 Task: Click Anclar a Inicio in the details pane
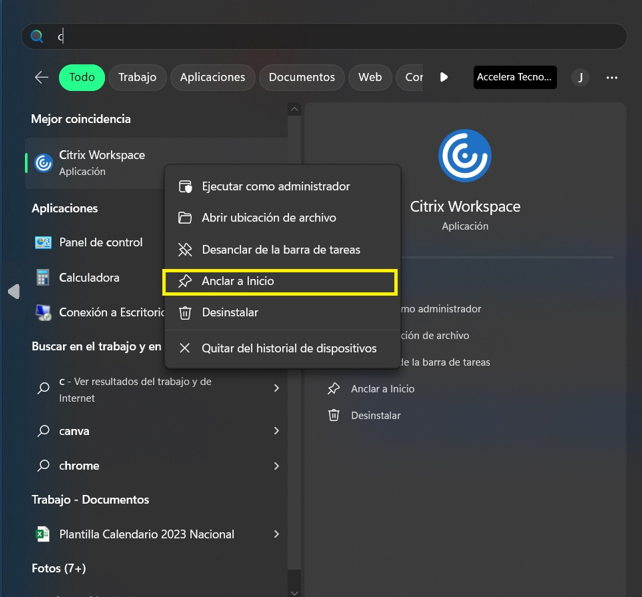pos(382,389)
